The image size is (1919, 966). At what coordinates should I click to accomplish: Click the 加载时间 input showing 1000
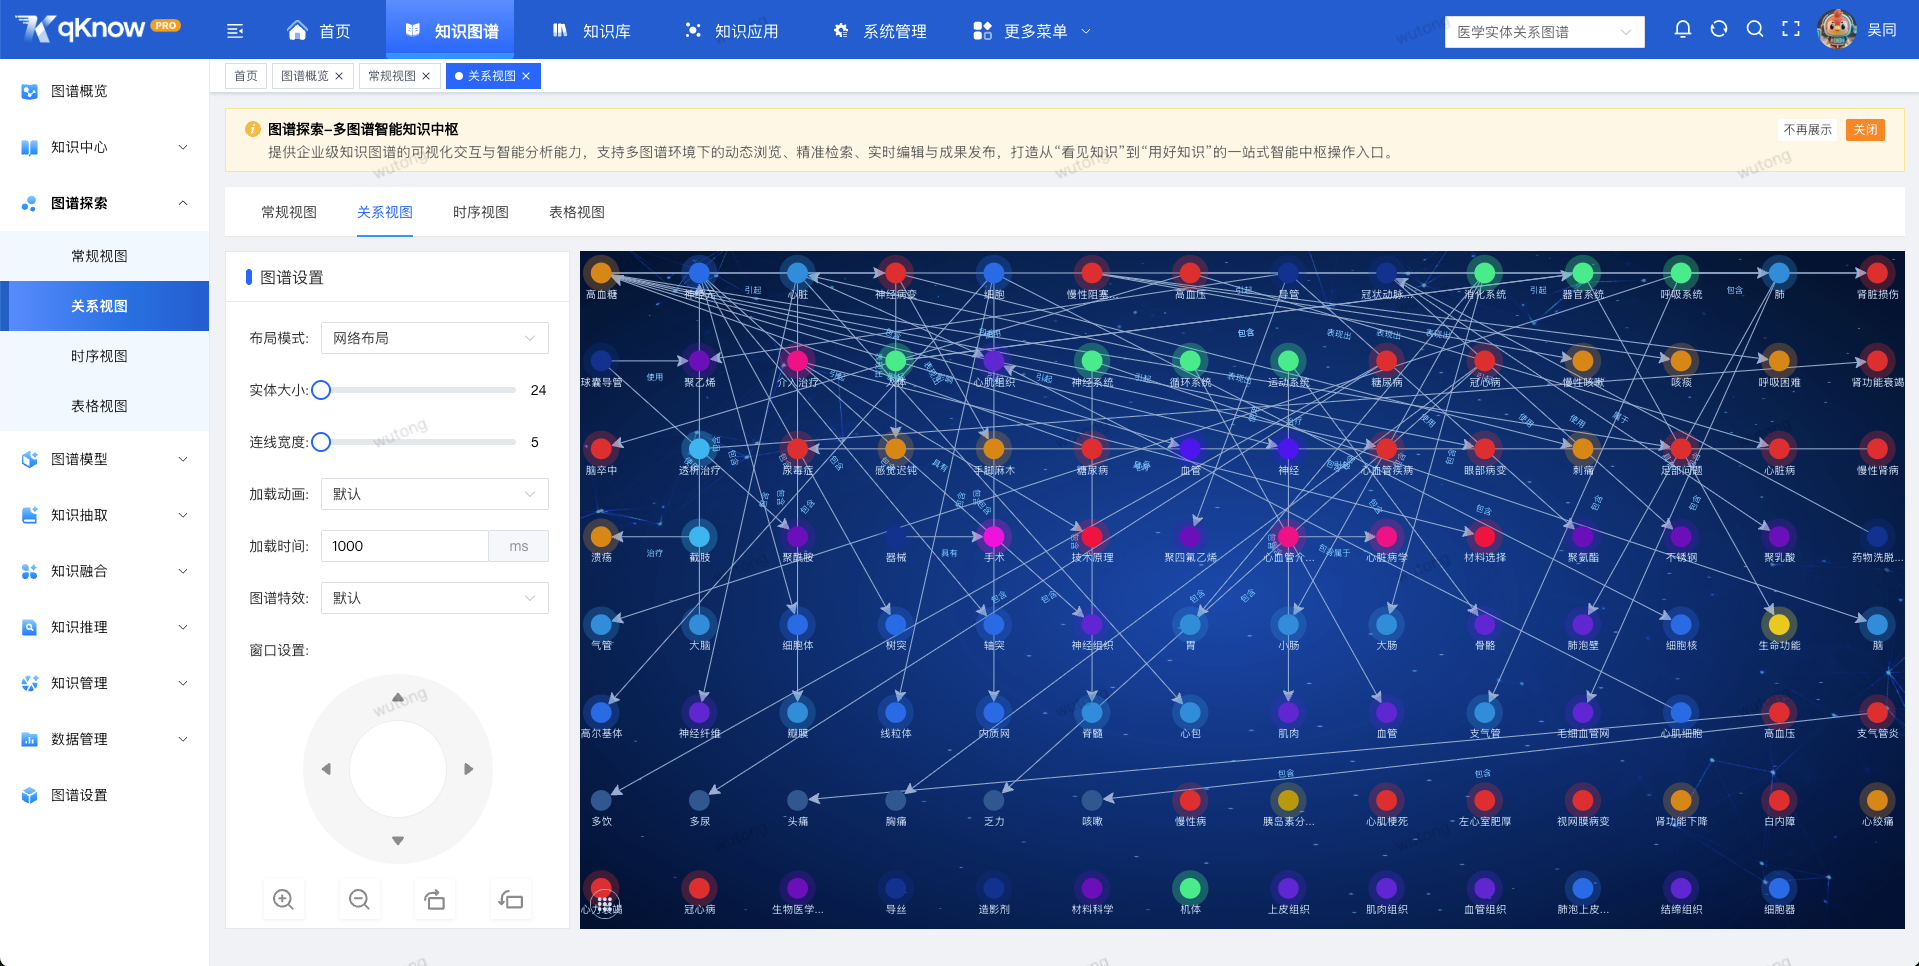pyautogui.click(x=404, y=545)
